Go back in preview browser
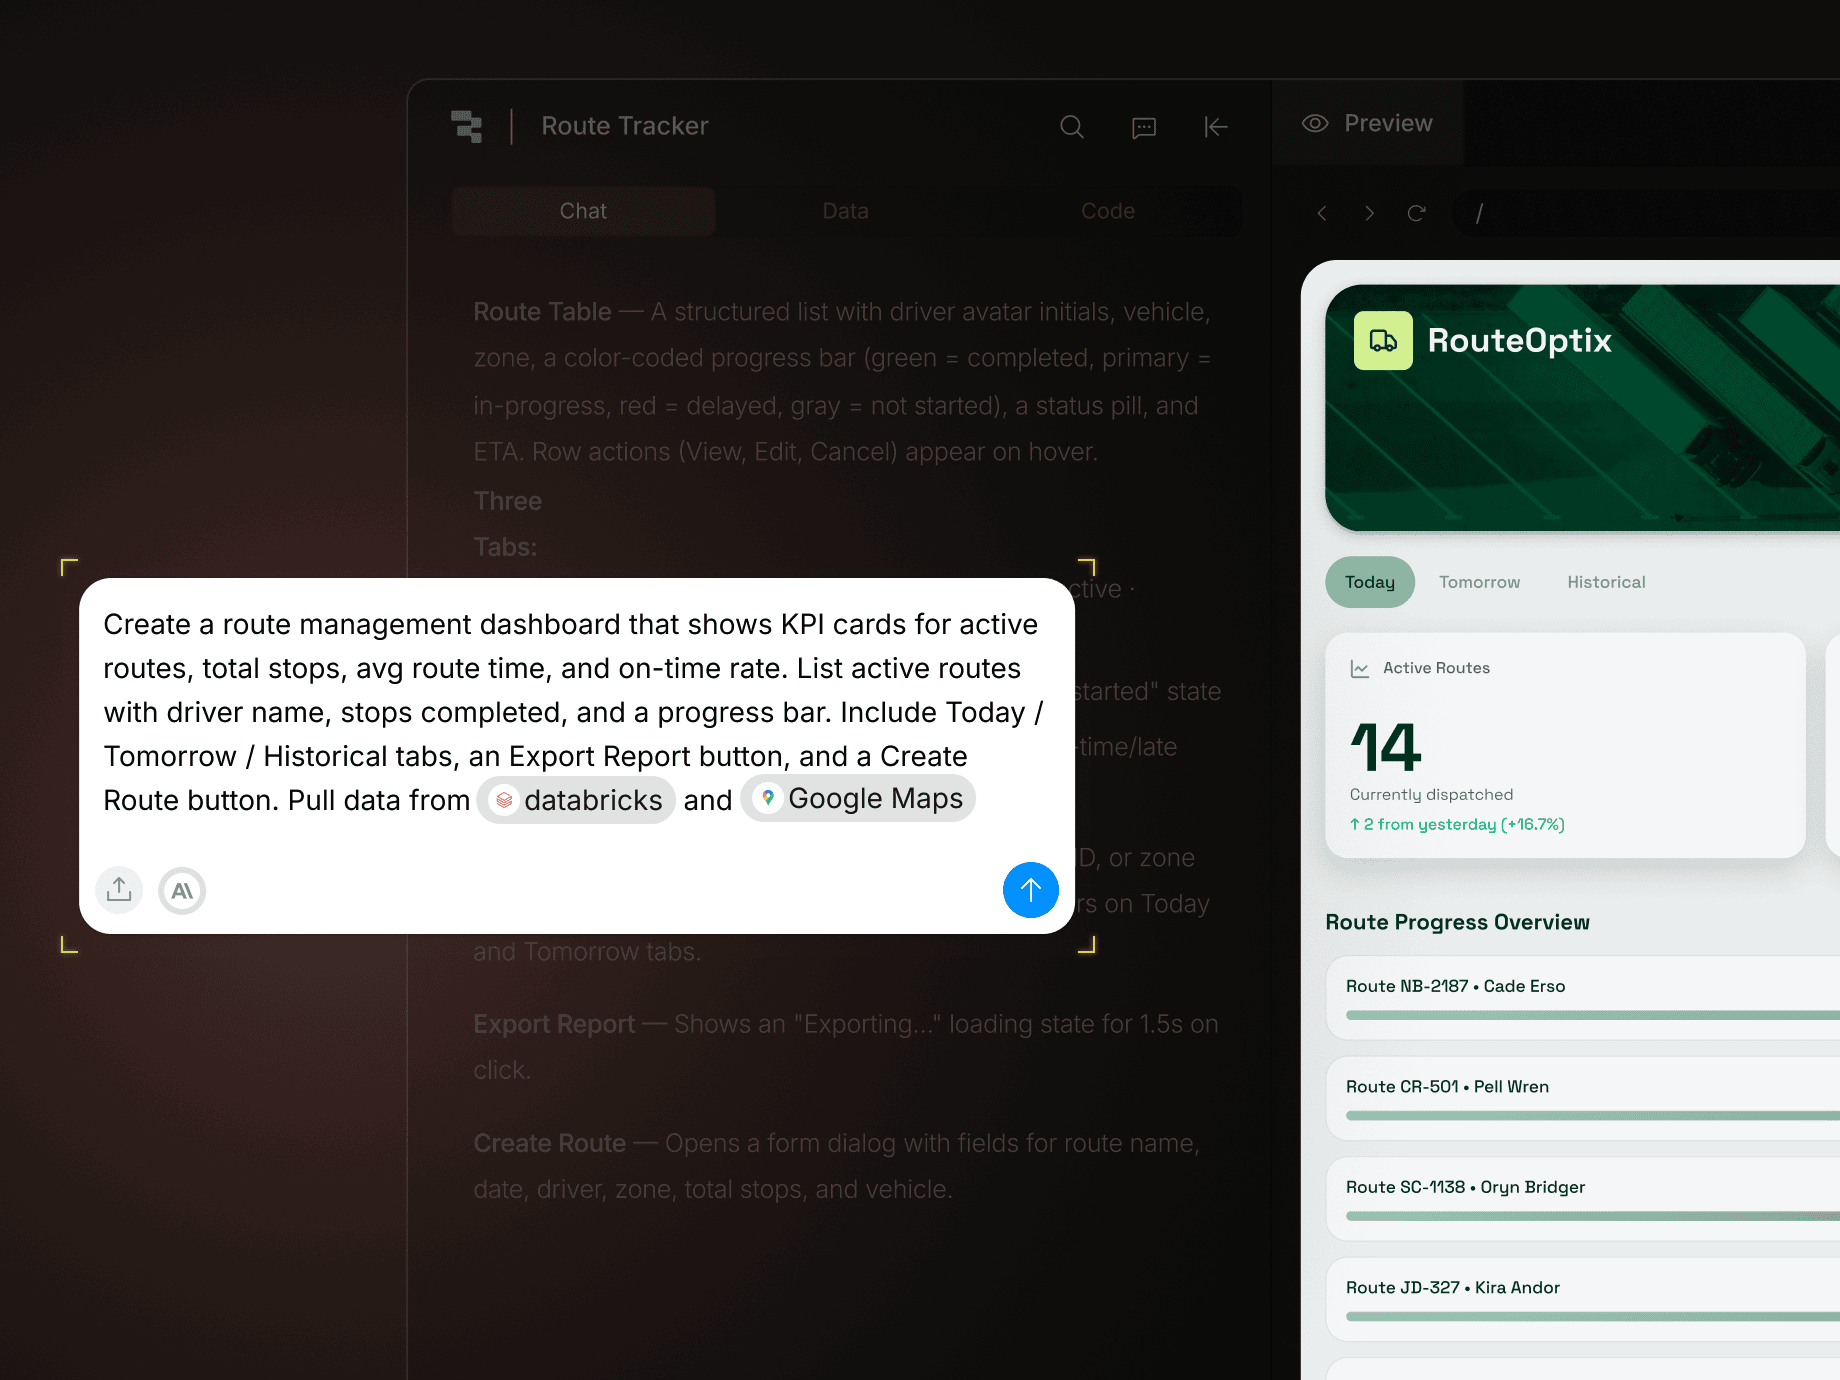 1322,213
